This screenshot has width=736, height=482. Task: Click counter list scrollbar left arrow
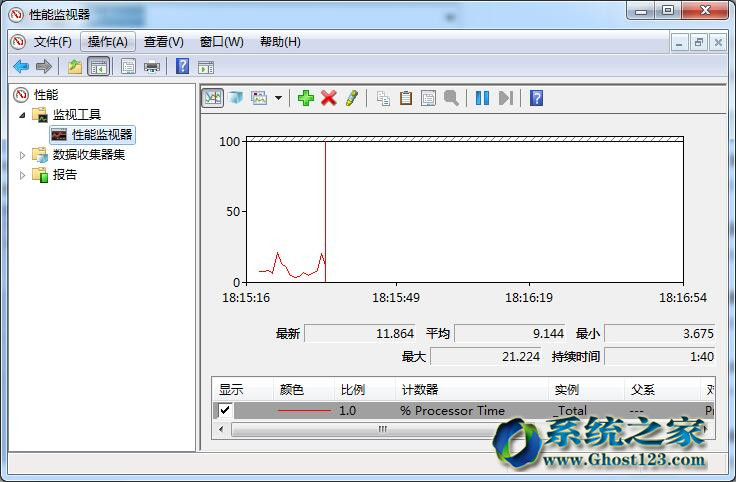pos(221,429)
